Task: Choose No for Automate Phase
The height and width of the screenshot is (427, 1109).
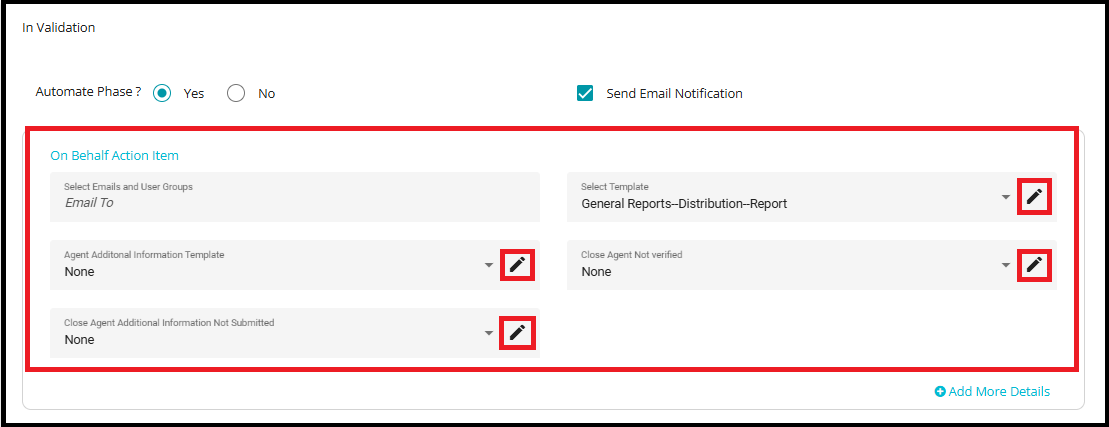Action: (236, 93)
